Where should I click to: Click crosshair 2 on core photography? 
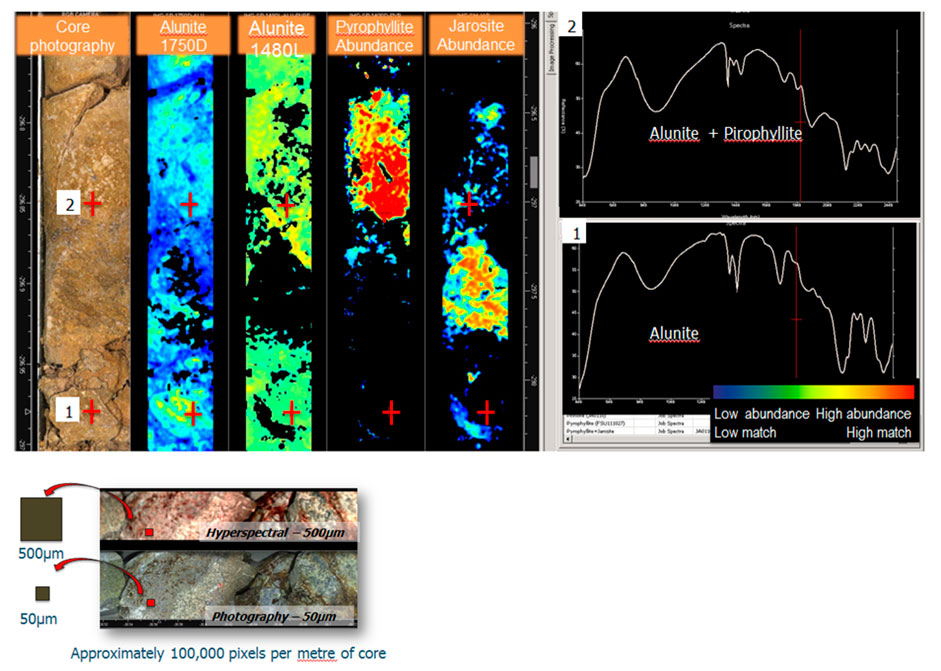(92, 204)
